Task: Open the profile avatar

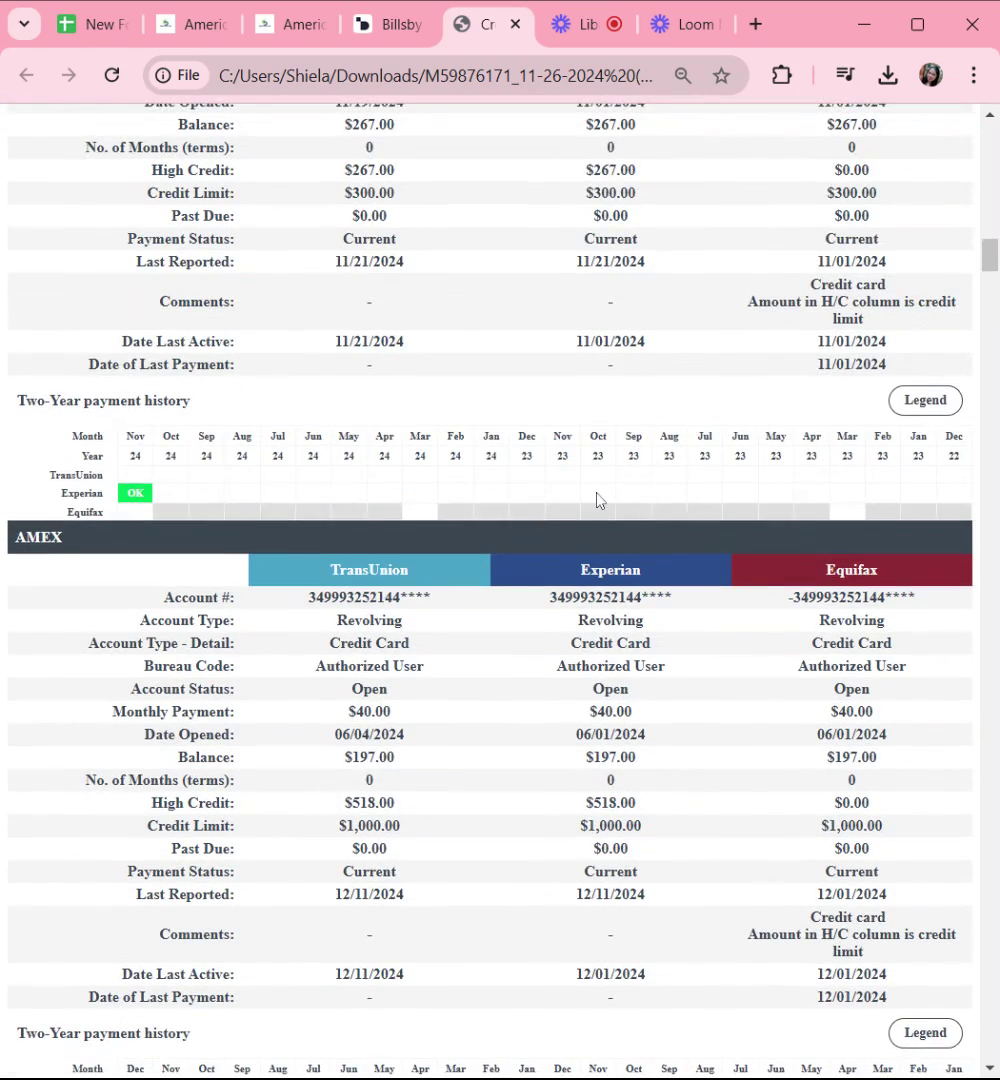Action: click(x=930, y=75)
